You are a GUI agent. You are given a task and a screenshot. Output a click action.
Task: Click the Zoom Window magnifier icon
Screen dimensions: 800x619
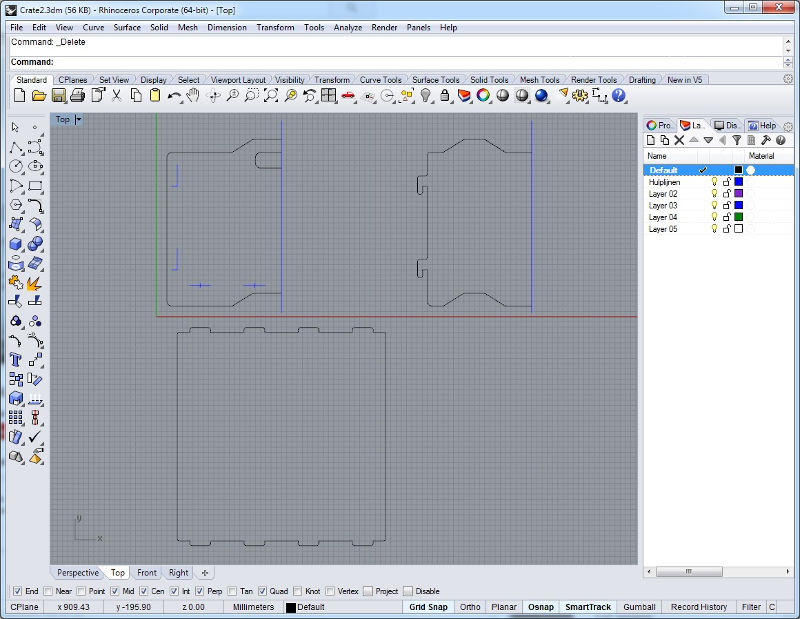click(x=252, y=95)
